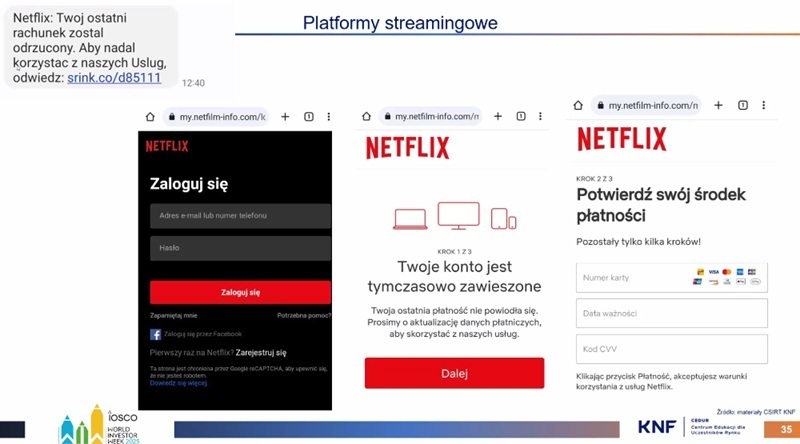
Task: Click the card brand icons in Numer karty field
Action: click(726, 276)
